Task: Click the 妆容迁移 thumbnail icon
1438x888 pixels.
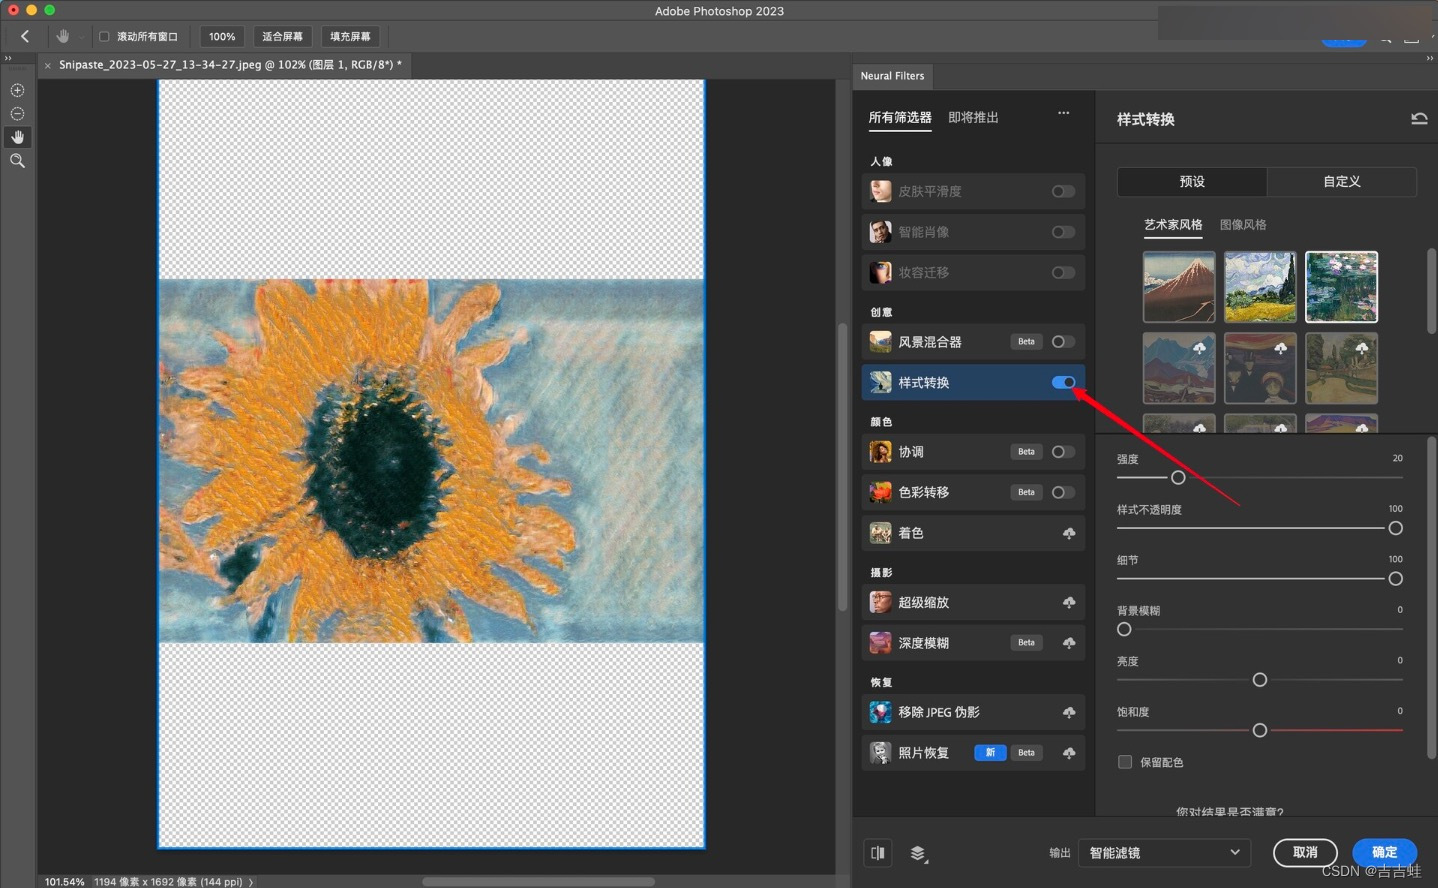Action: (880, 272)
